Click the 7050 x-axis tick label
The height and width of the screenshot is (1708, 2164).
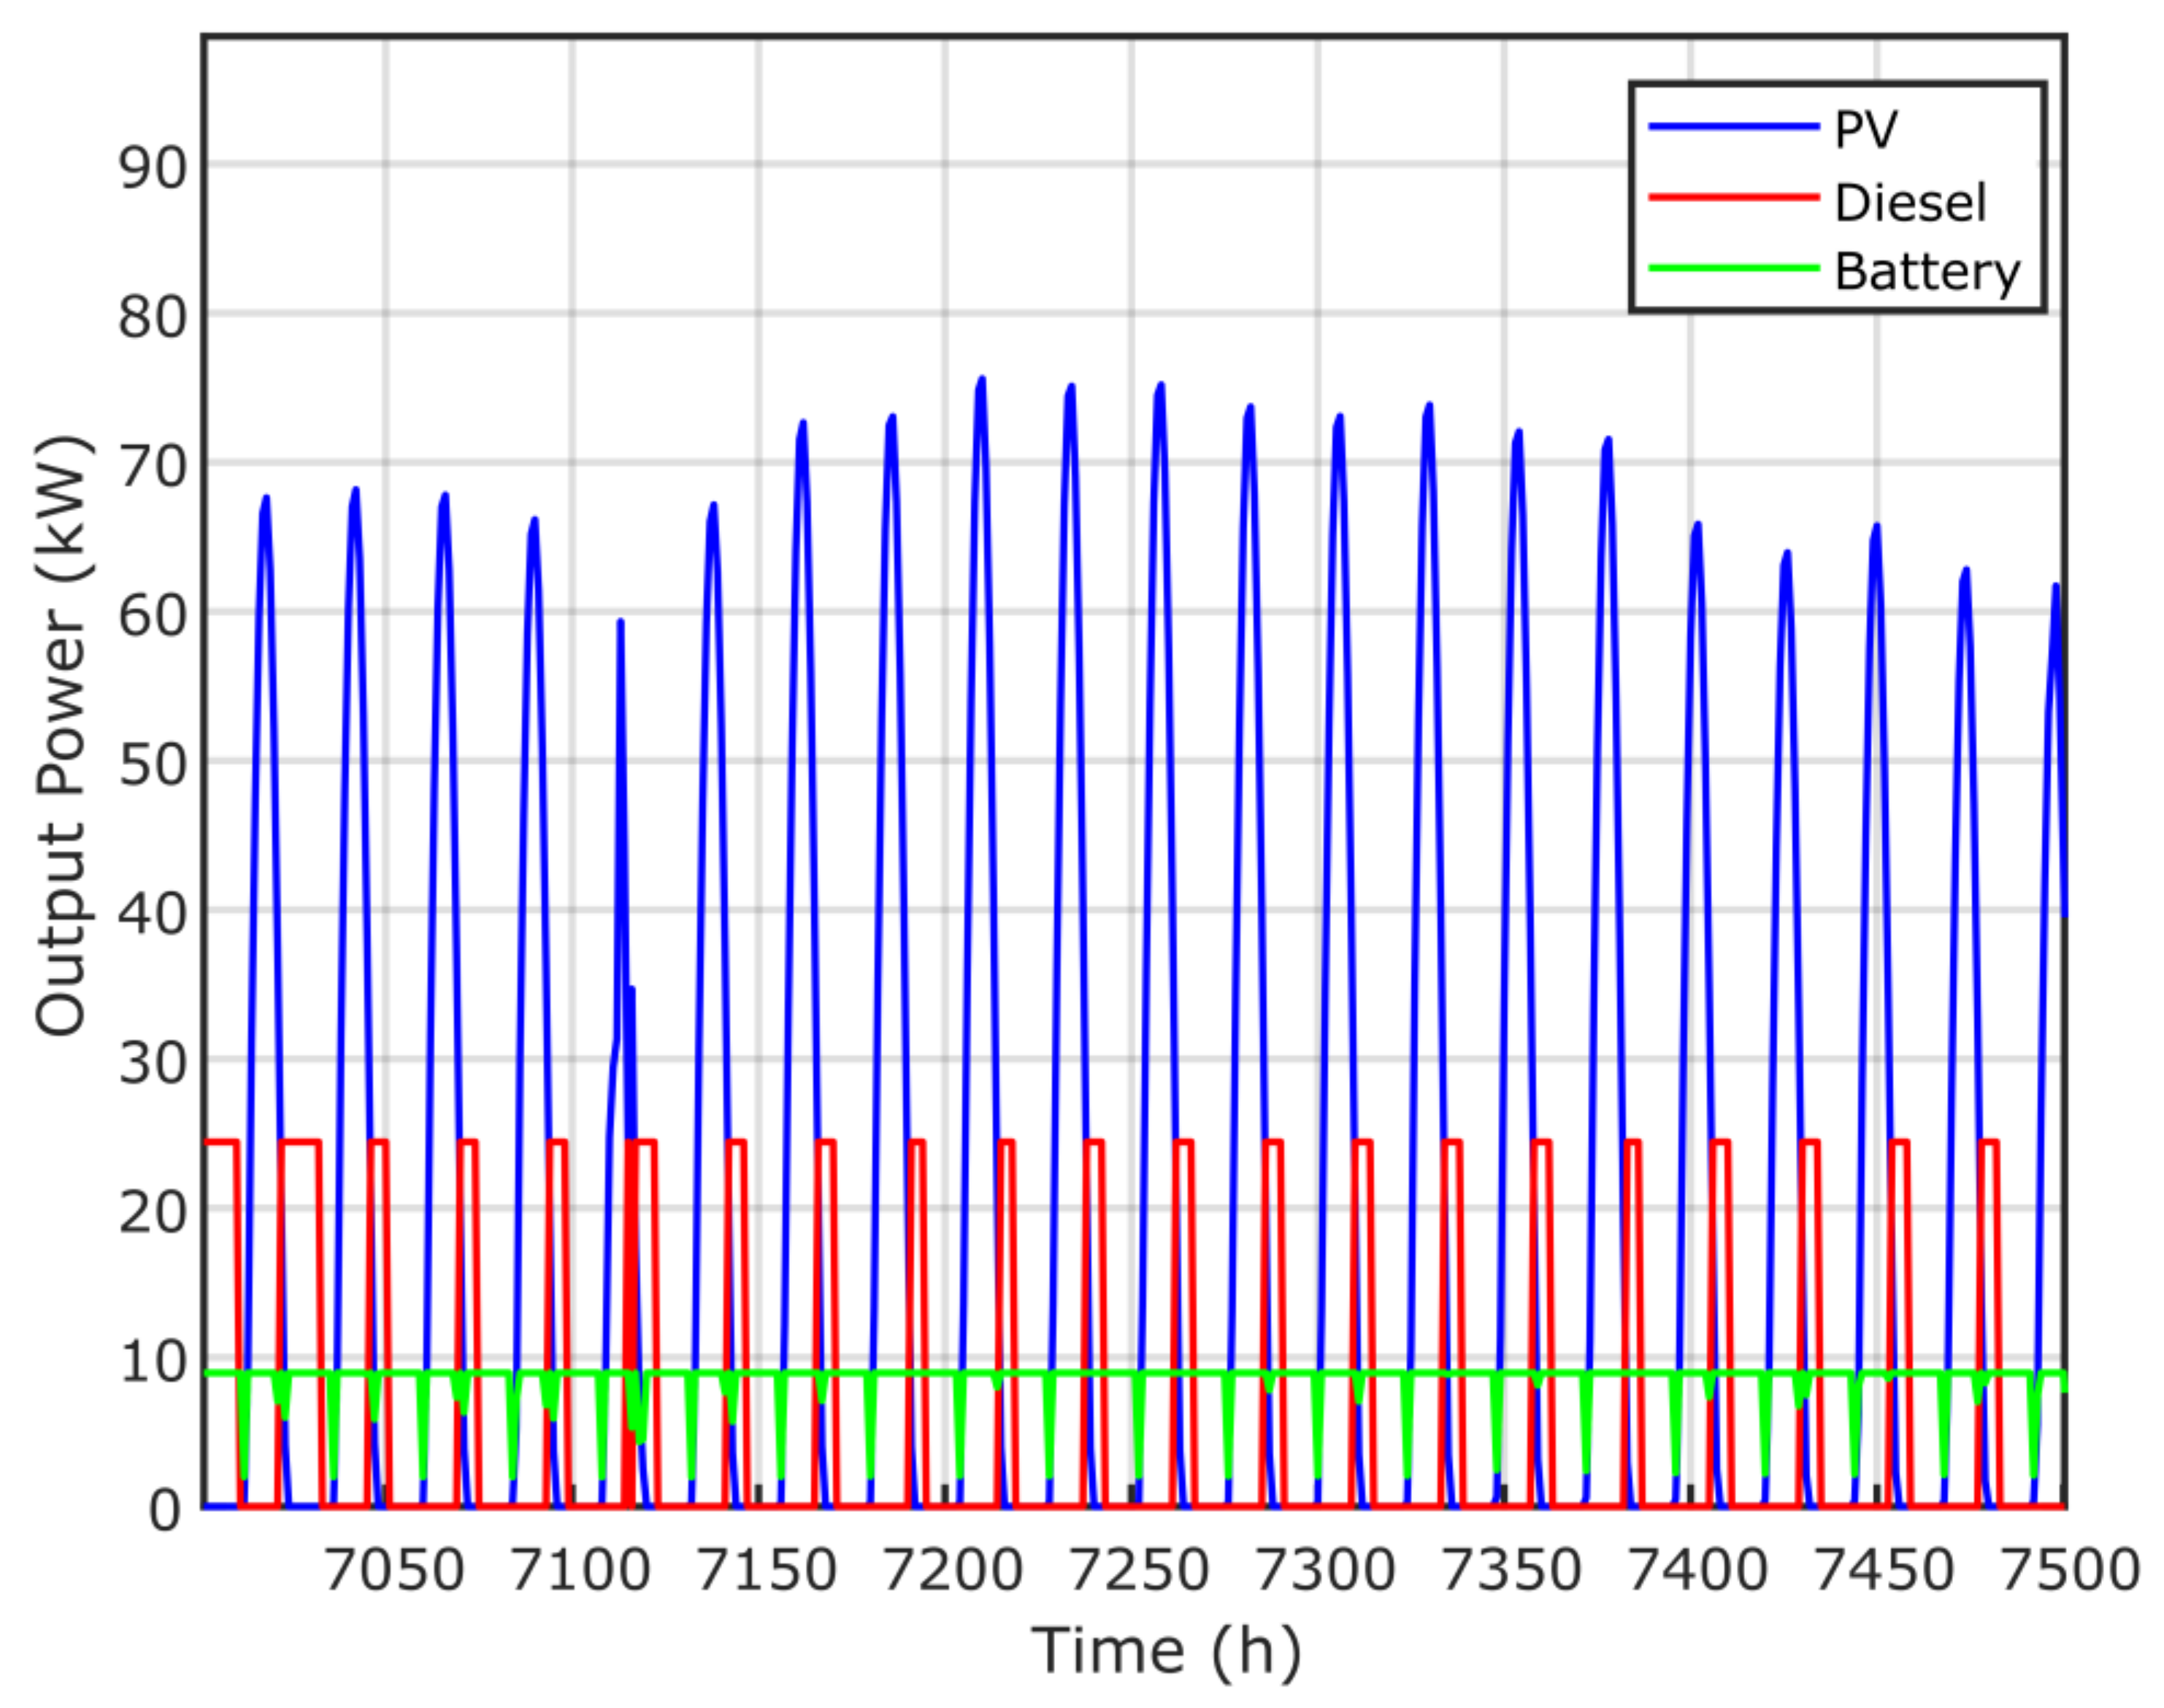(x=394, y=1570)
